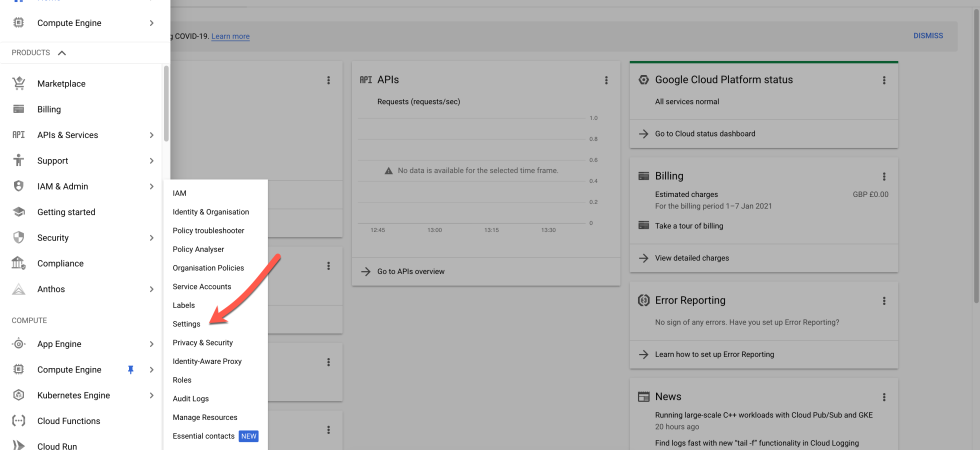The width and height of the screenshot is (980, 450).
Task: Expand the App Engine submenu chevron
Action: [x=151, y=344]
